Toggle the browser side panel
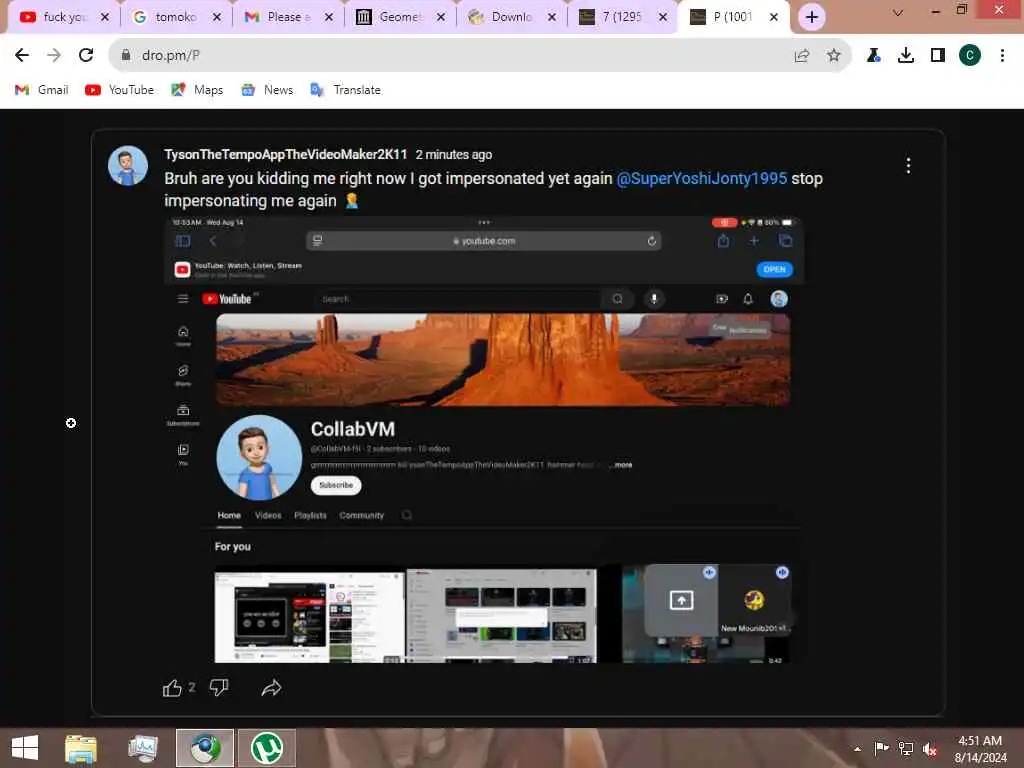The height and width of the screenshot is (768, 1024). 938,56
